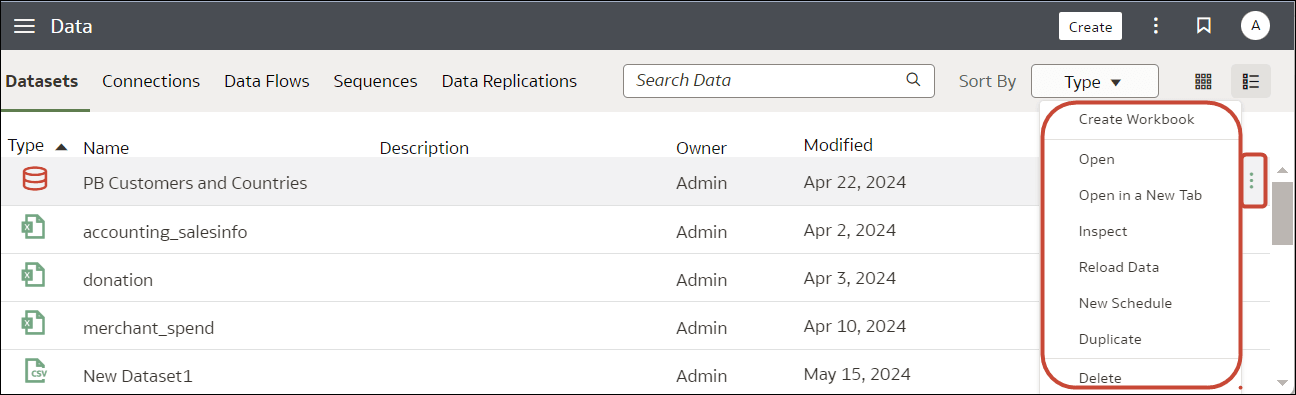This screenshot has width=1296, height=395.
Task: Select the accounting_salesinfo dataset name
Action: click(x=165, y=232)
